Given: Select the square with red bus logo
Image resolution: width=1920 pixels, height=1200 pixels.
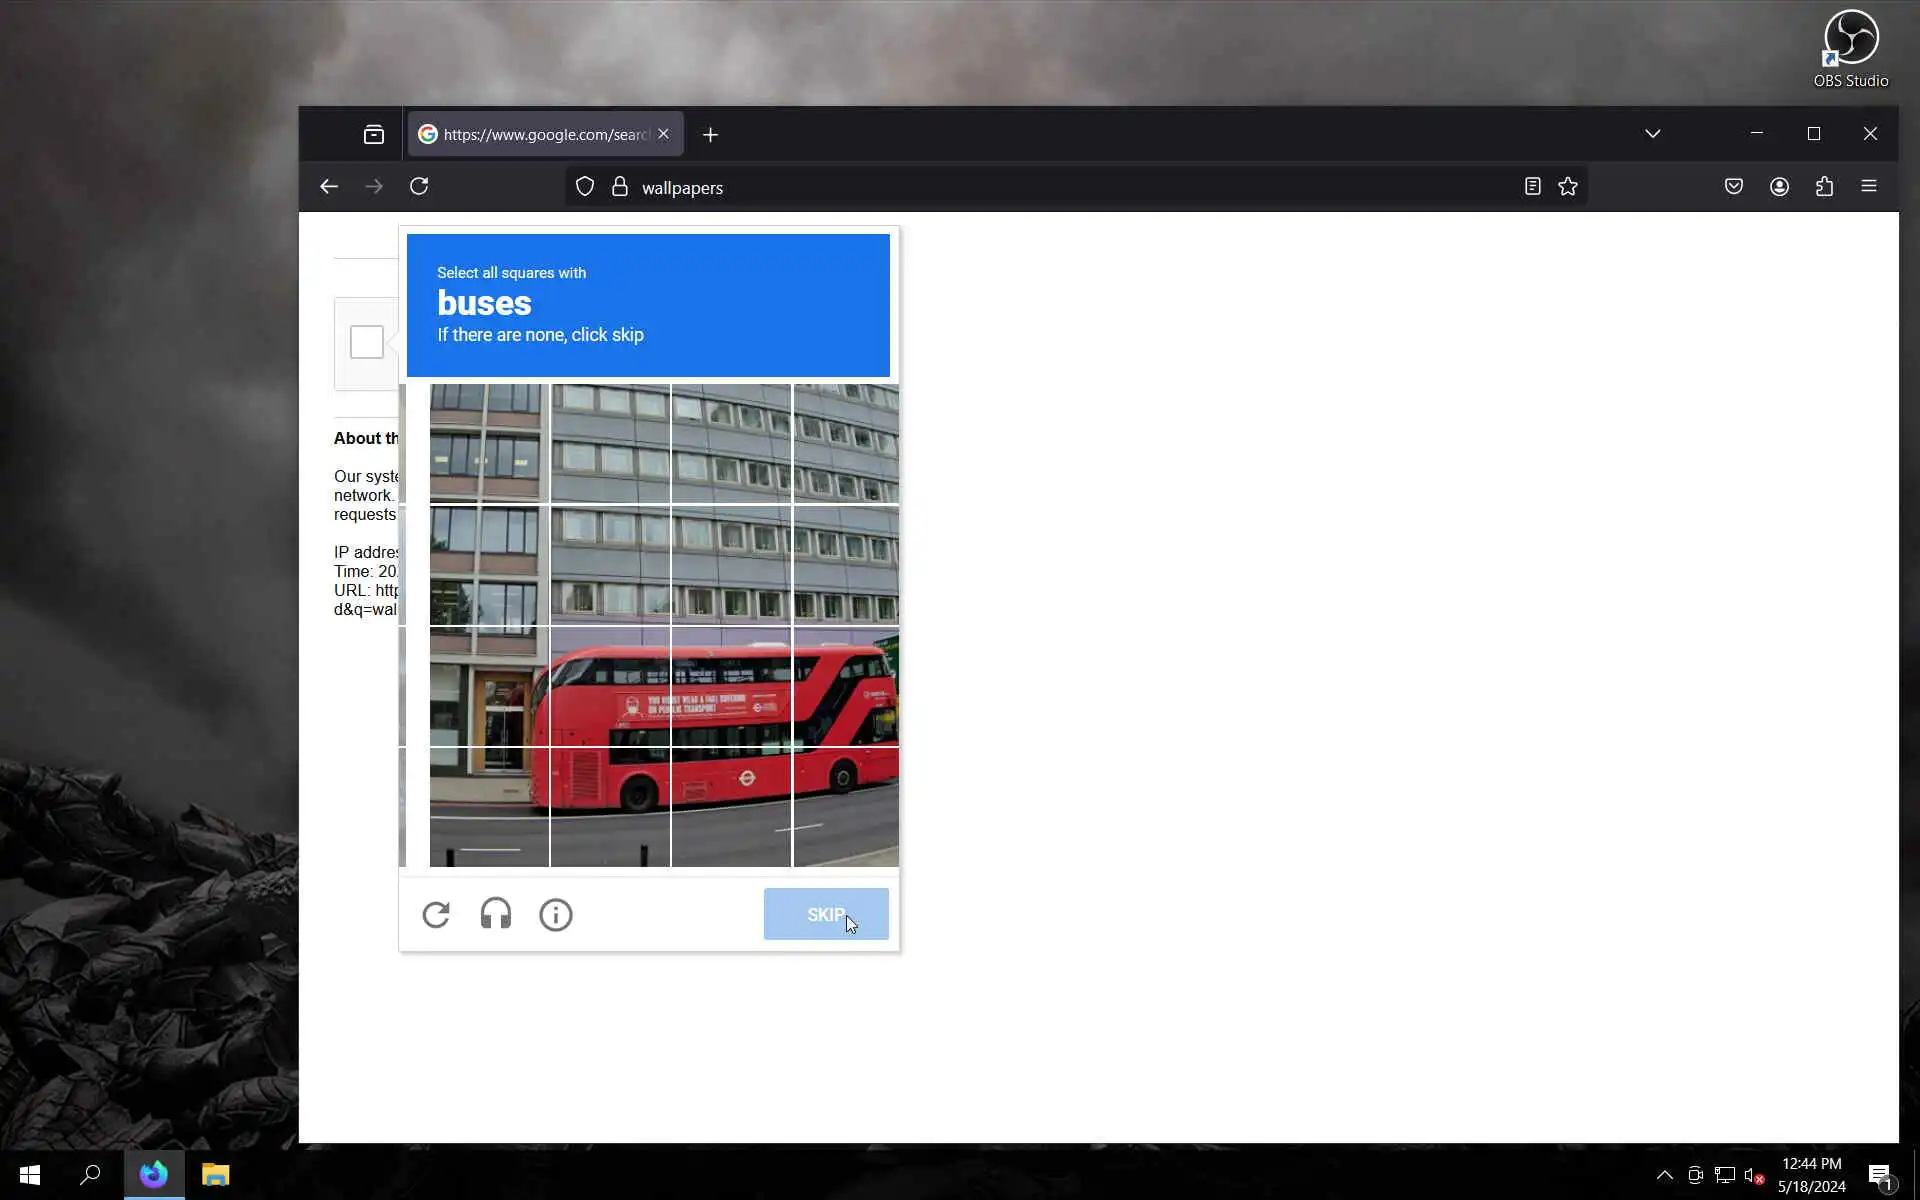Looking at the screenshot, I should click(731, 806).
